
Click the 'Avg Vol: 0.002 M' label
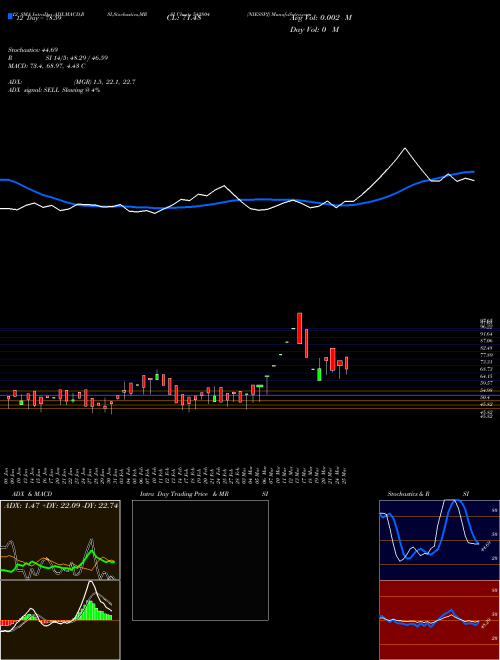[x=321, y=18]
